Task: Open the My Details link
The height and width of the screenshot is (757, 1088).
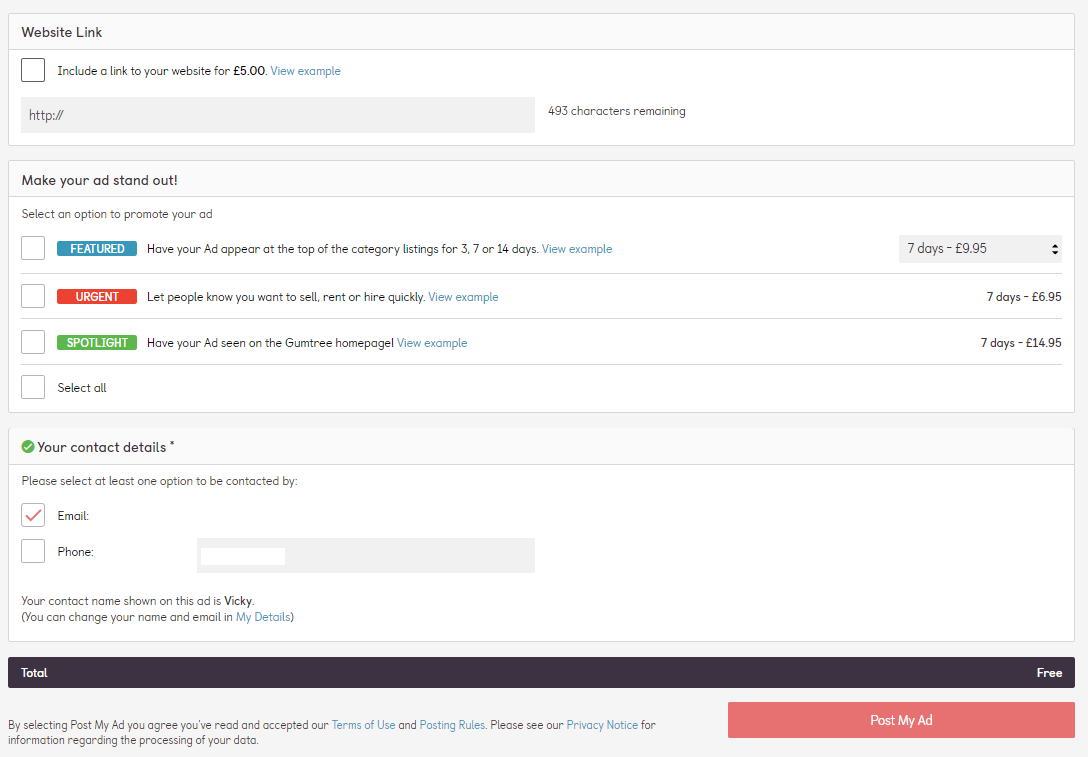Action: (x=263, y=617)
